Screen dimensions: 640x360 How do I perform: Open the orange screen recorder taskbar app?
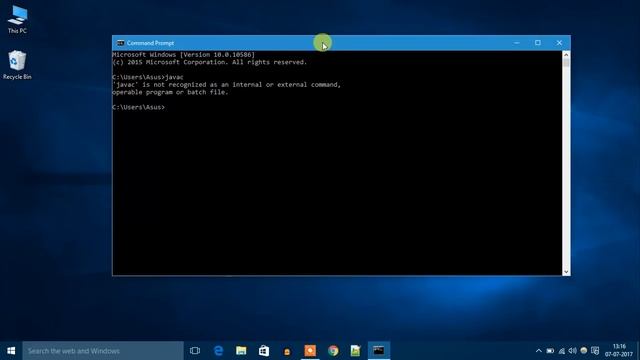pyautogui.click(x=310, y=351)
